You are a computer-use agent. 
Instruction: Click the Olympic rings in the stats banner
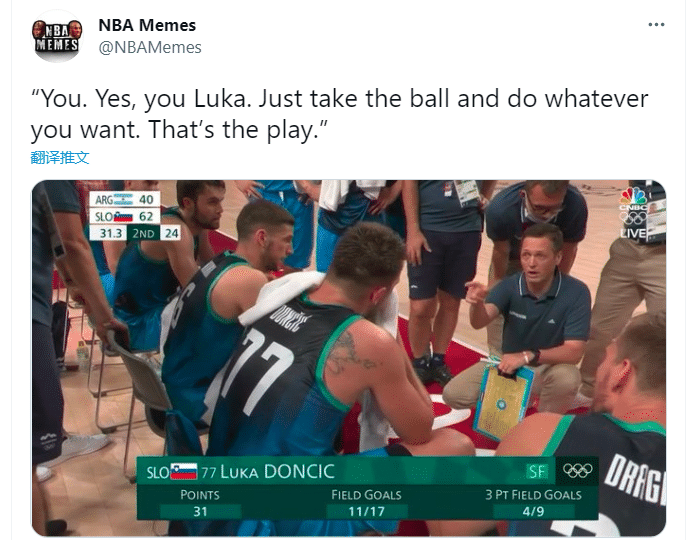[577, 471]
